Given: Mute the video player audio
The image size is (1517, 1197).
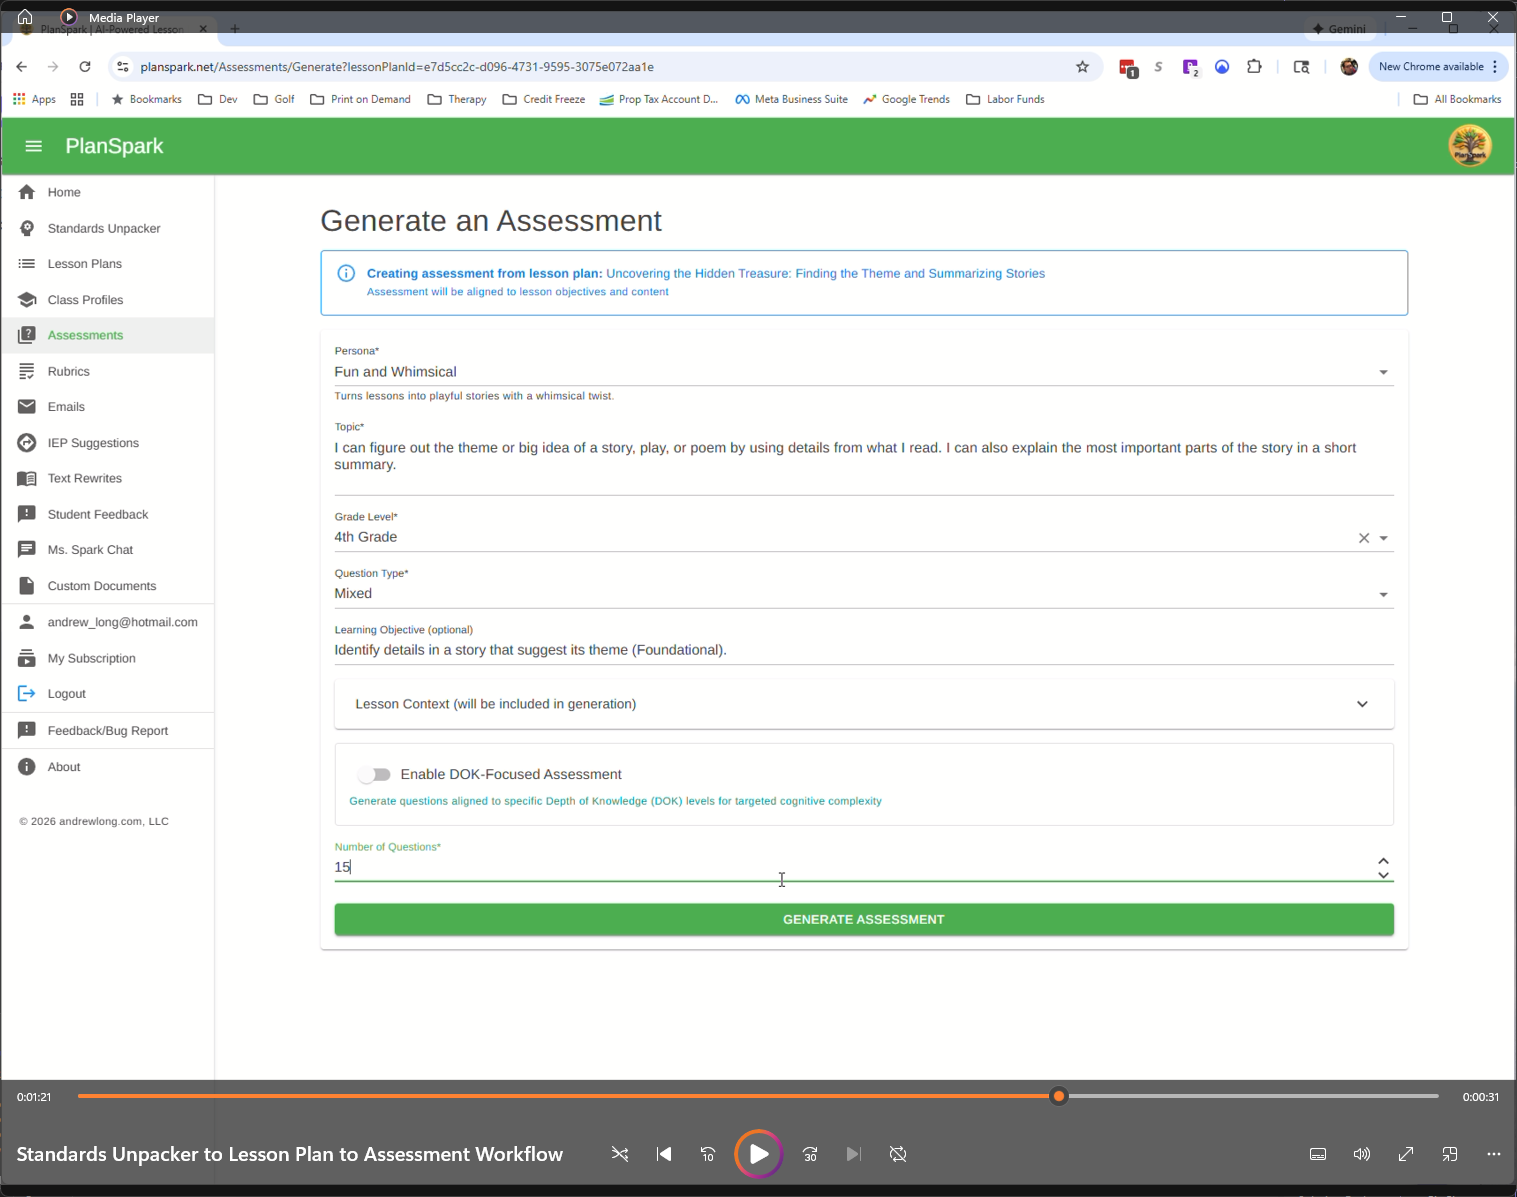Looking at the screenshot, I should pos(1361,1154).
